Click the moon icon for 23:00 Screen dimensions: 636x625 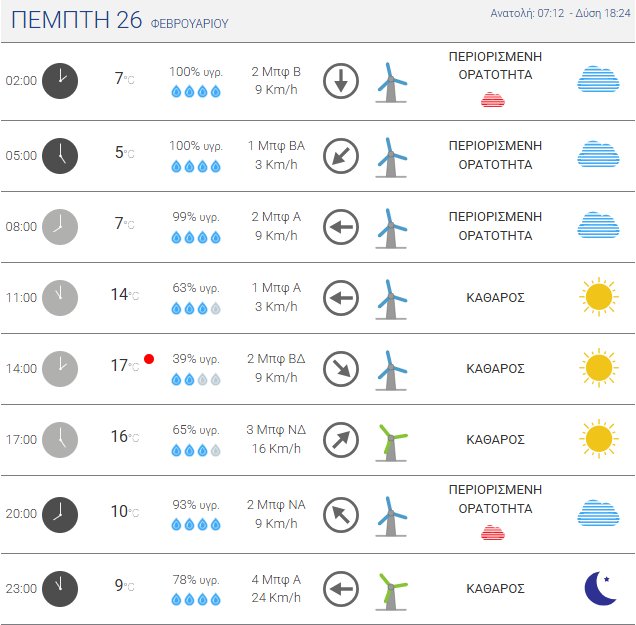coord(599,588)
